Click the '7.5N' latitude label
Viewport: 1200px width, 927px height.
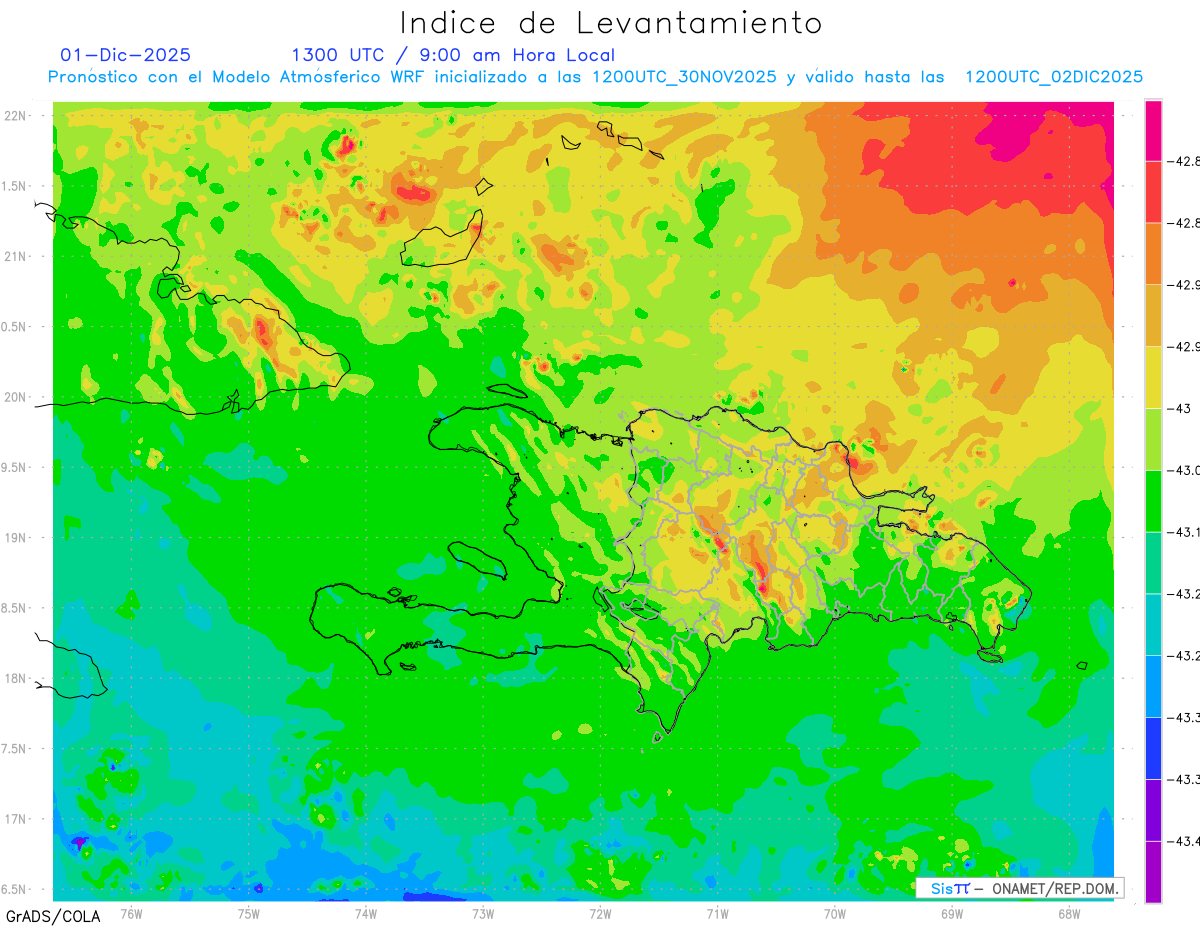[15, 749]
